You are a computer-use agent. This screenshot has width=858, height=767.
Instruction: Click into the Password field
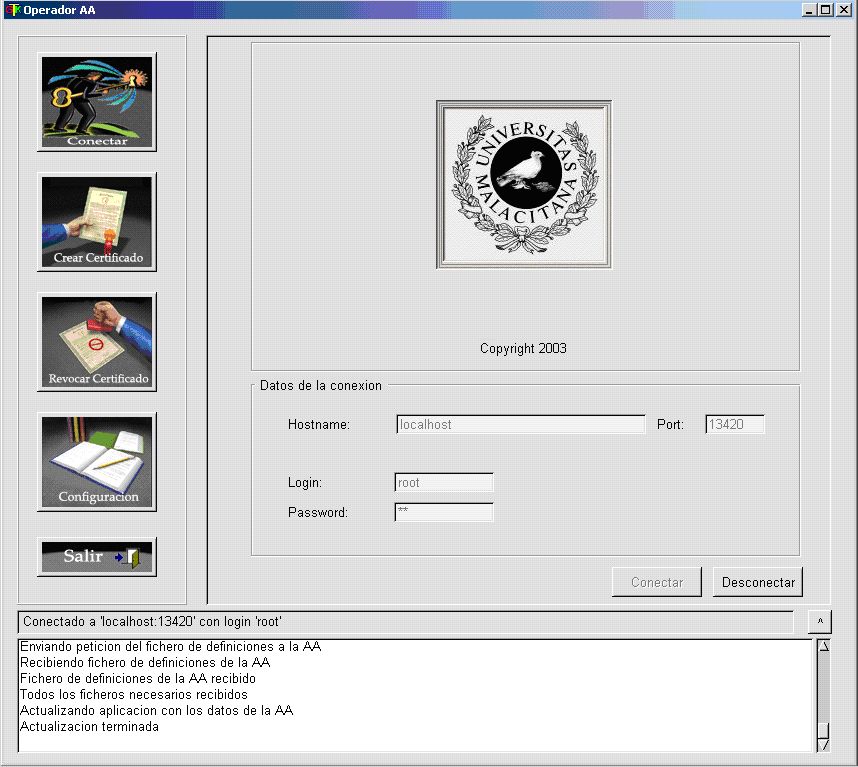pos(444,513)
